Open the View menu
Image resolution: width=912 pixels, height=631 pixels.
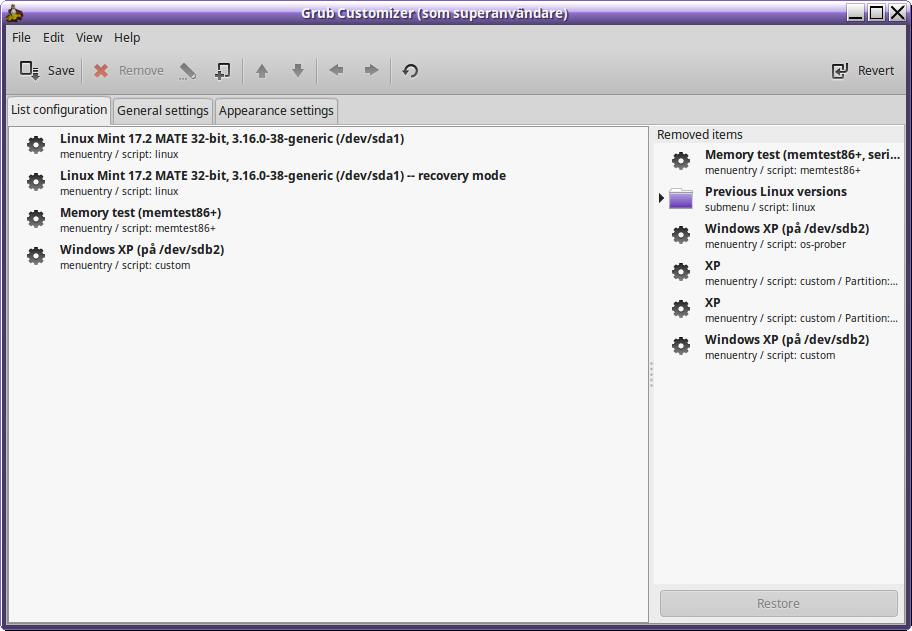click(x=89, y=37)
